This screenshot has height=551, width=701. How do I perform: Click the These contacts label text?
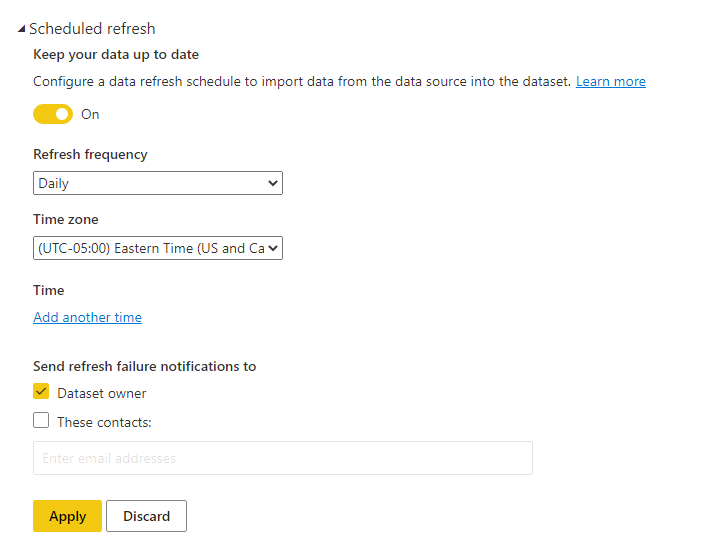click(104, 422)
